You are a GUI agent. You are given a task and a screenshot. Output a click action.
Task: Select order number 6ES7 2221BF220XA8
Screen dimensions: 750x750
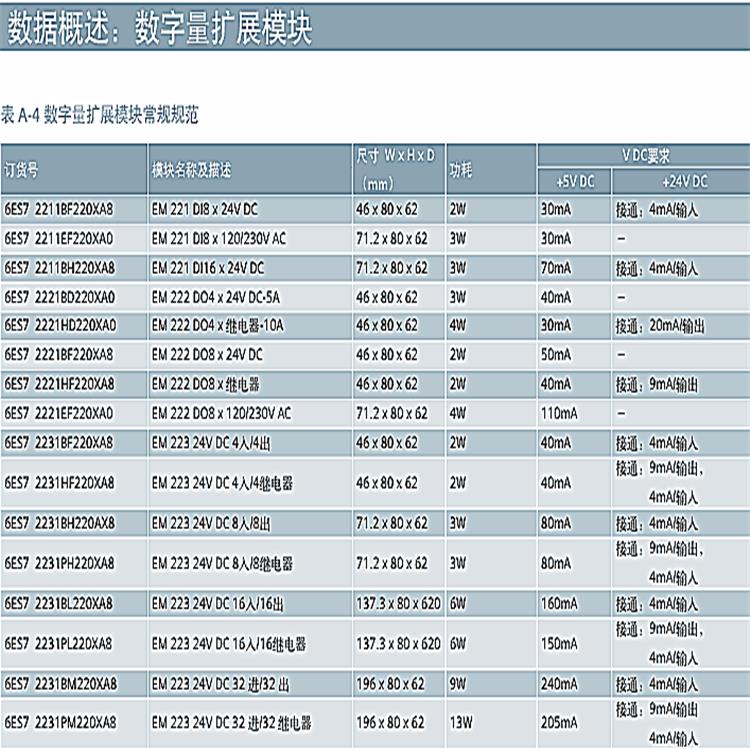(59, 355)
